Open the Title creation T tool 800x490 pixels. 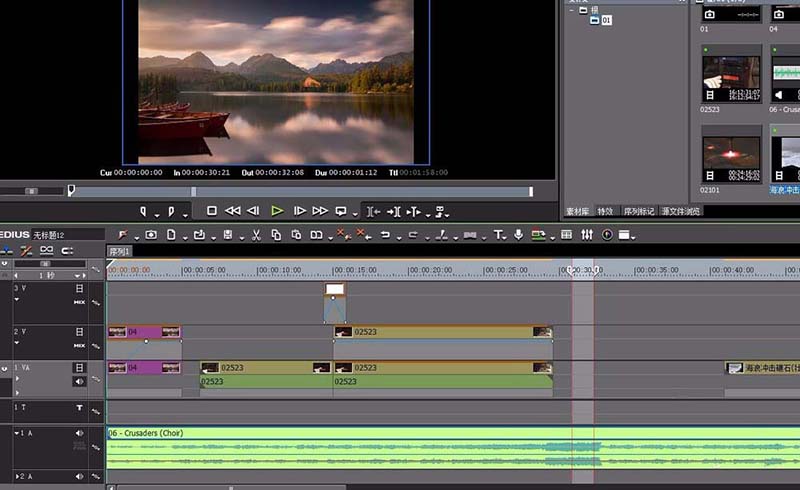point(497,235)
